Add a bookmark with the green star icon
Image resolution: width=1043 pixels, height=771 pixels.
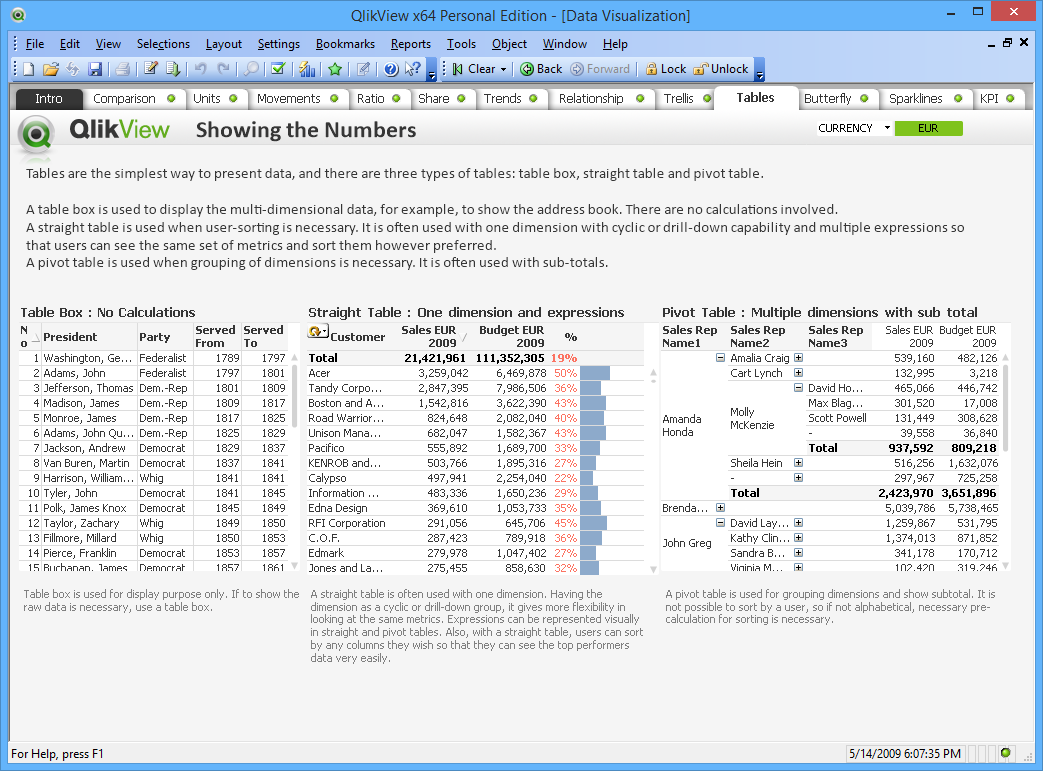pyautogui.click(x=335, y=69)
